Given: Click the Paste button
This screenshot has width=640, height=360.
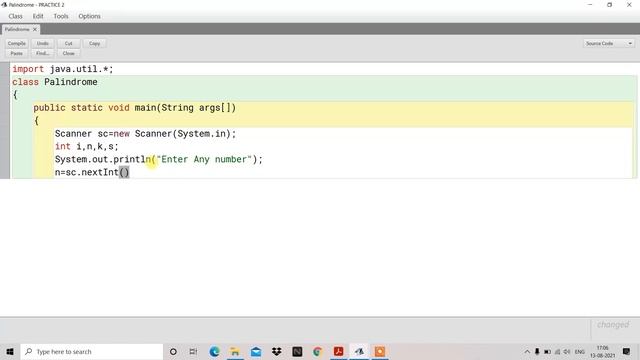Looking at the screenshot, I should [17, 53].
